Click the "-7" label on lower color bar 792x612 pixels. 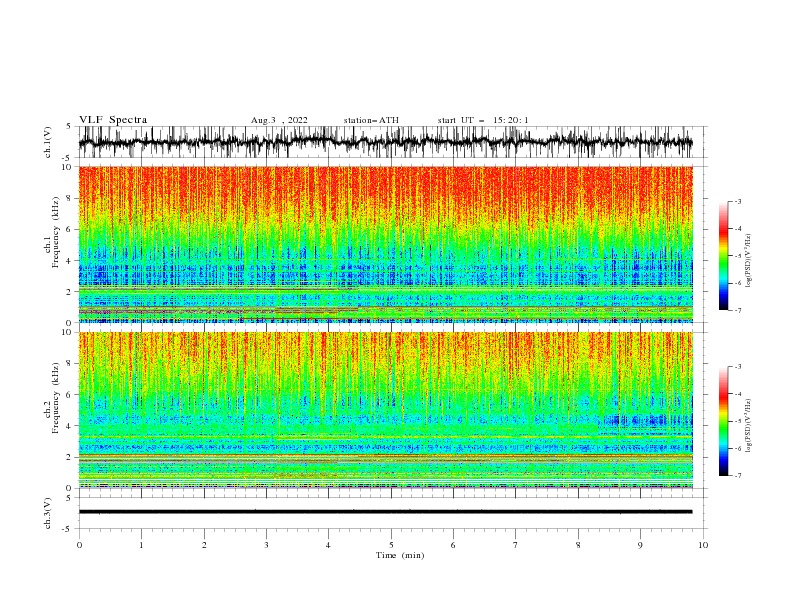pos(737,475)
